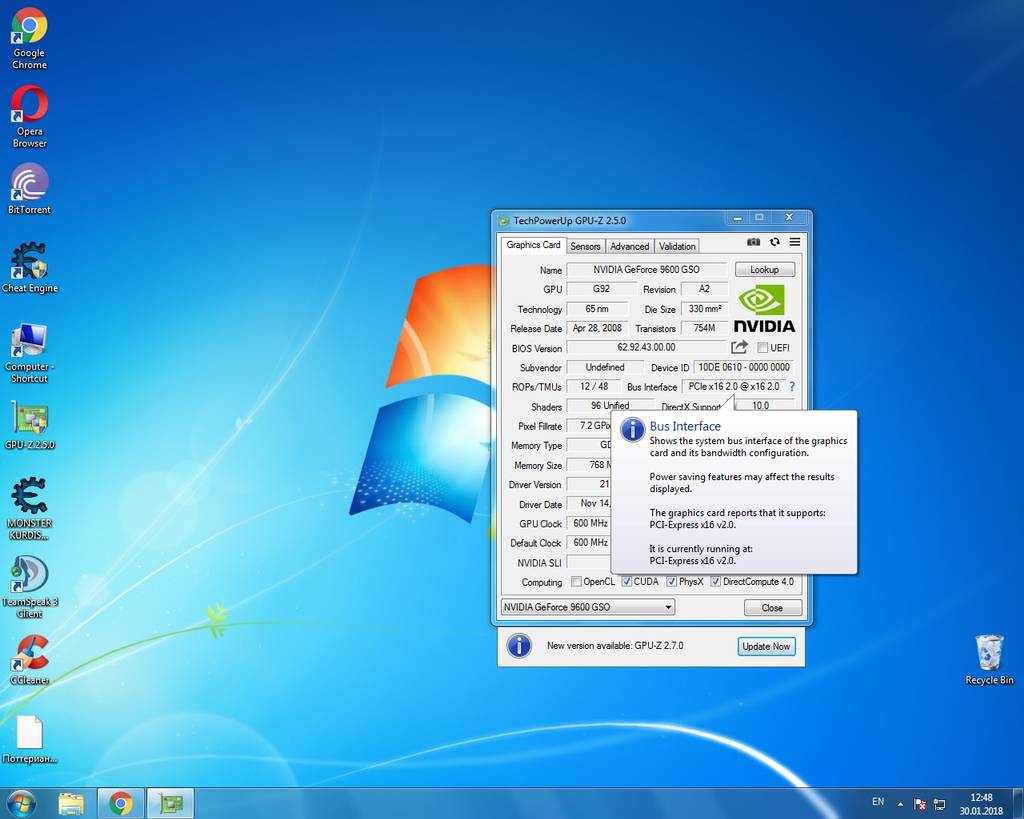Screen dimensions: 1024x819
Task: Click the Name field NVIDIA GeForce 9600 GSO
Action: tap(647, 269)
